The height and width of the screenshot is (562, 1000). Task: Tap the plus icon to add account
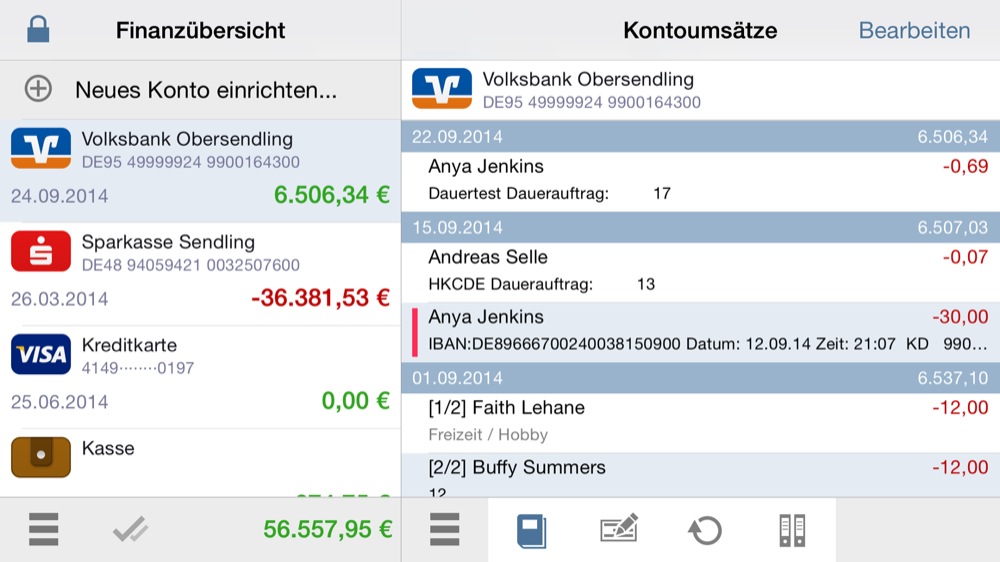tap(38, 89)
